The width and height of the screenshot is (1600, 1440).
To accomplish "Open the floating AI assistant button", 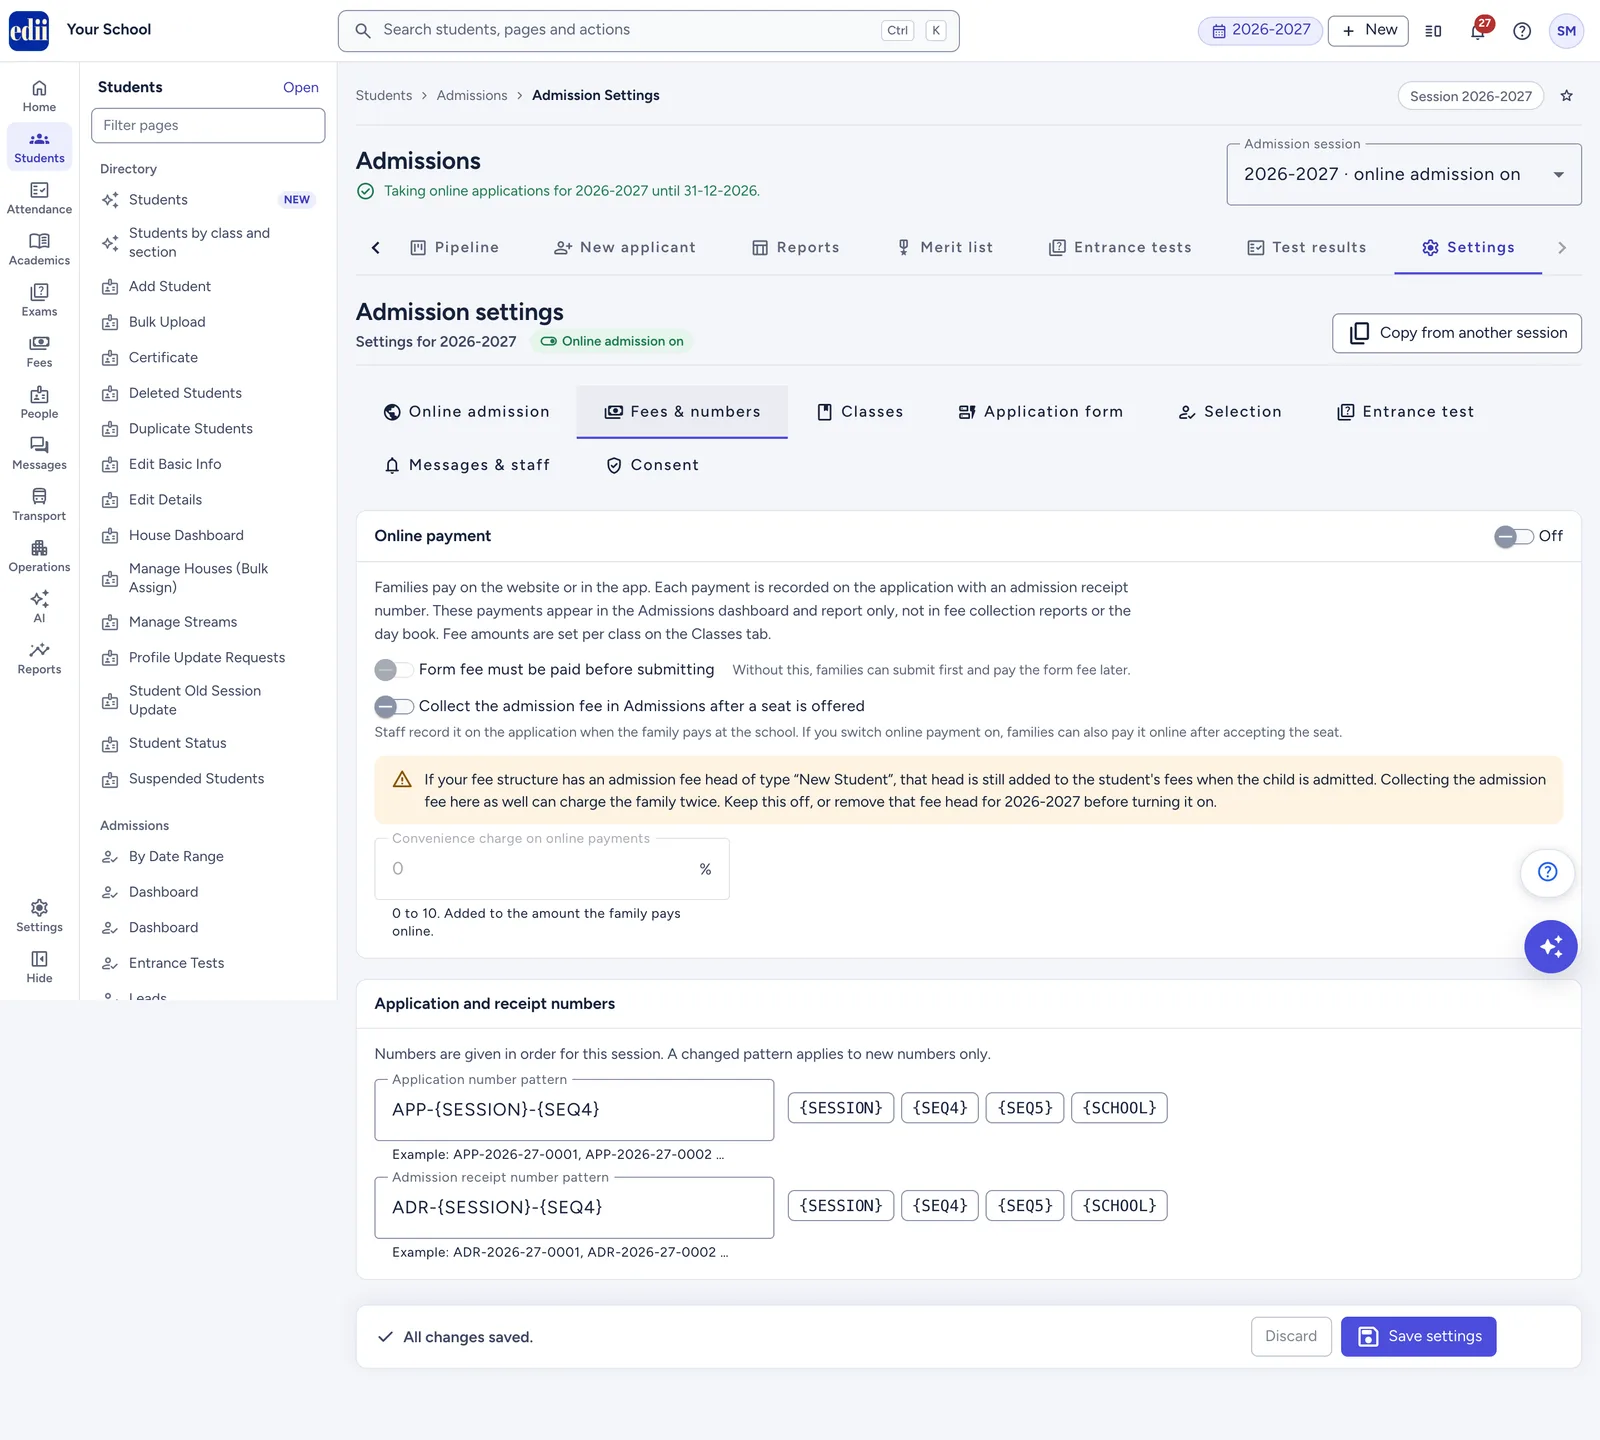I will (1551, 946).
